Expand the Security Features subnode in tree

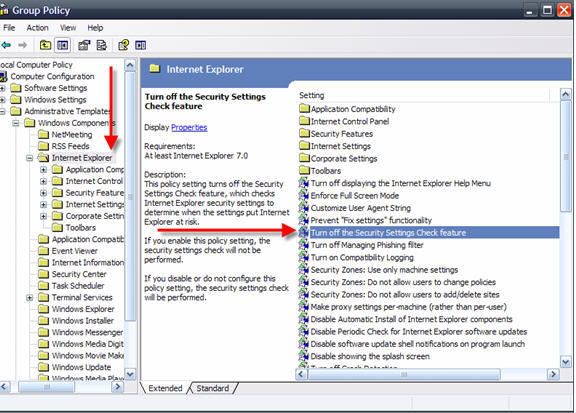pyautogui.click(x=43, y=193)
